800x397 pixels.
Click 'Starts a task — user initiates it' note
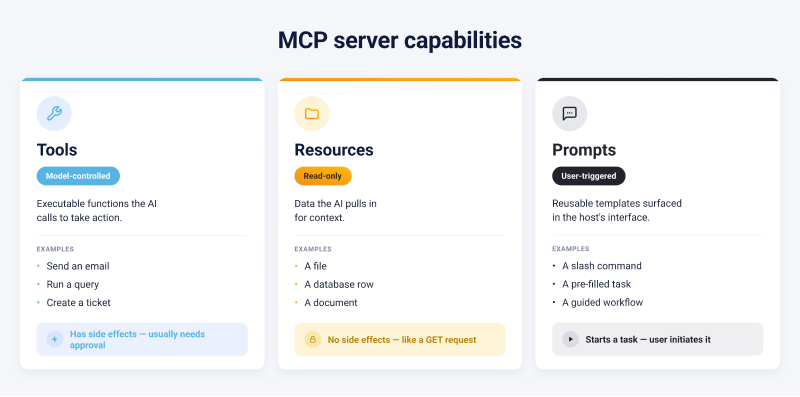point(658,339)
